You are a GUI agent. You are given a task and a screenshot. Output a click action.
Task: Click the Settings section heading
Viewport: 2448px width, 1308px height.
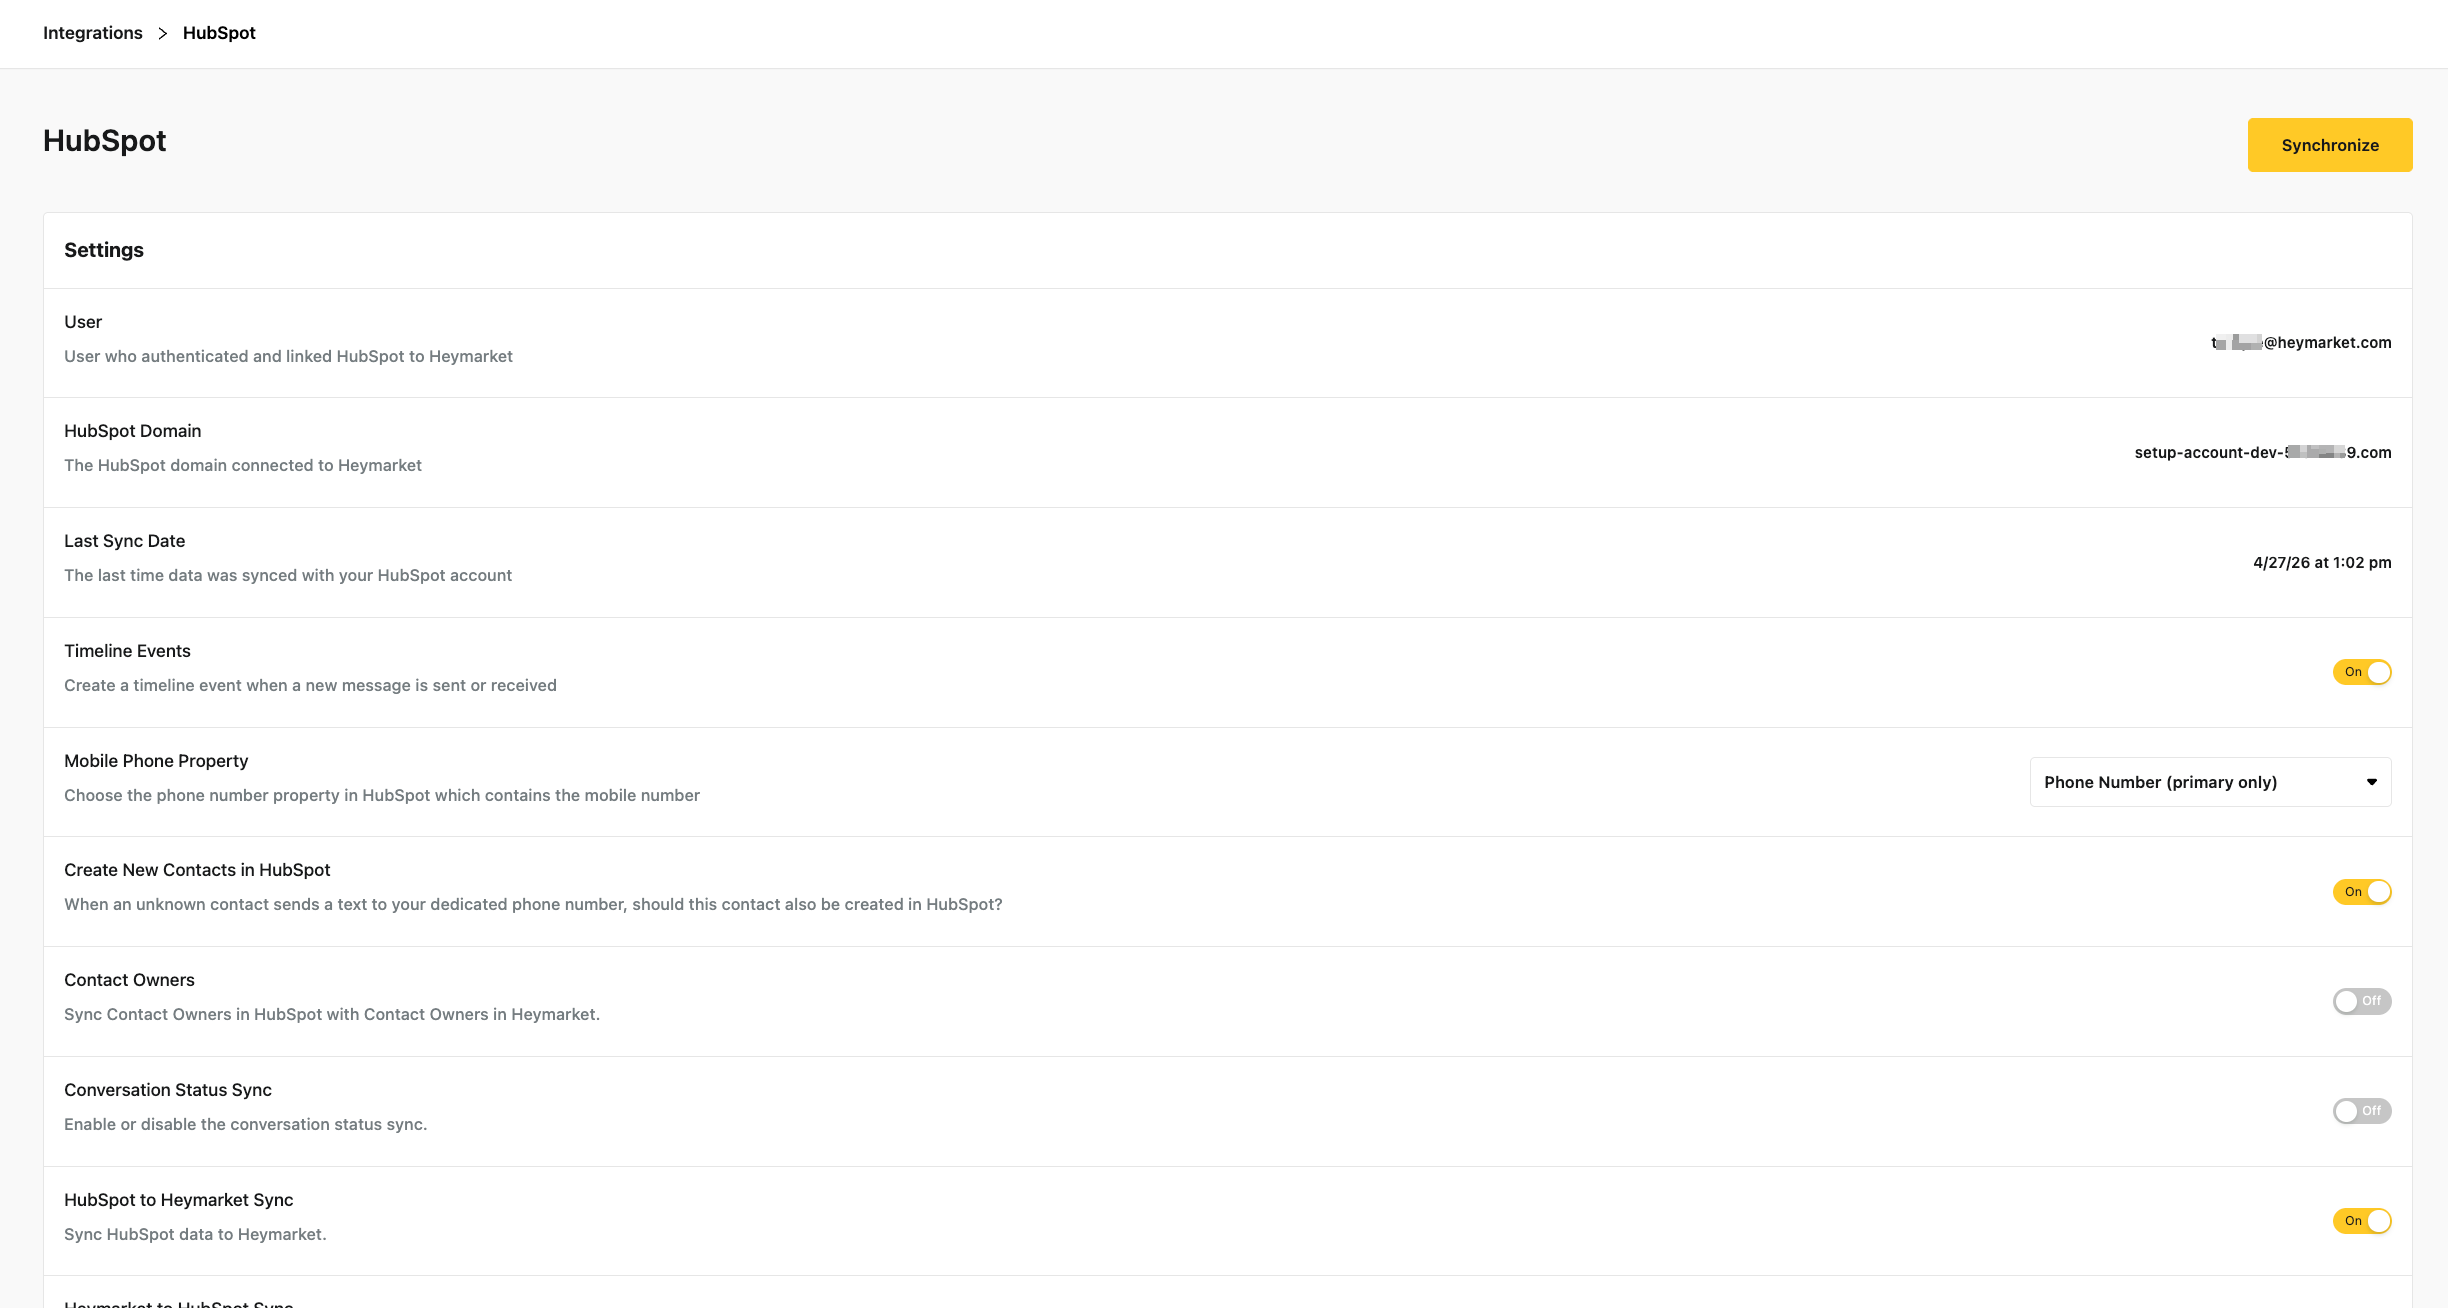coord(104,250)
